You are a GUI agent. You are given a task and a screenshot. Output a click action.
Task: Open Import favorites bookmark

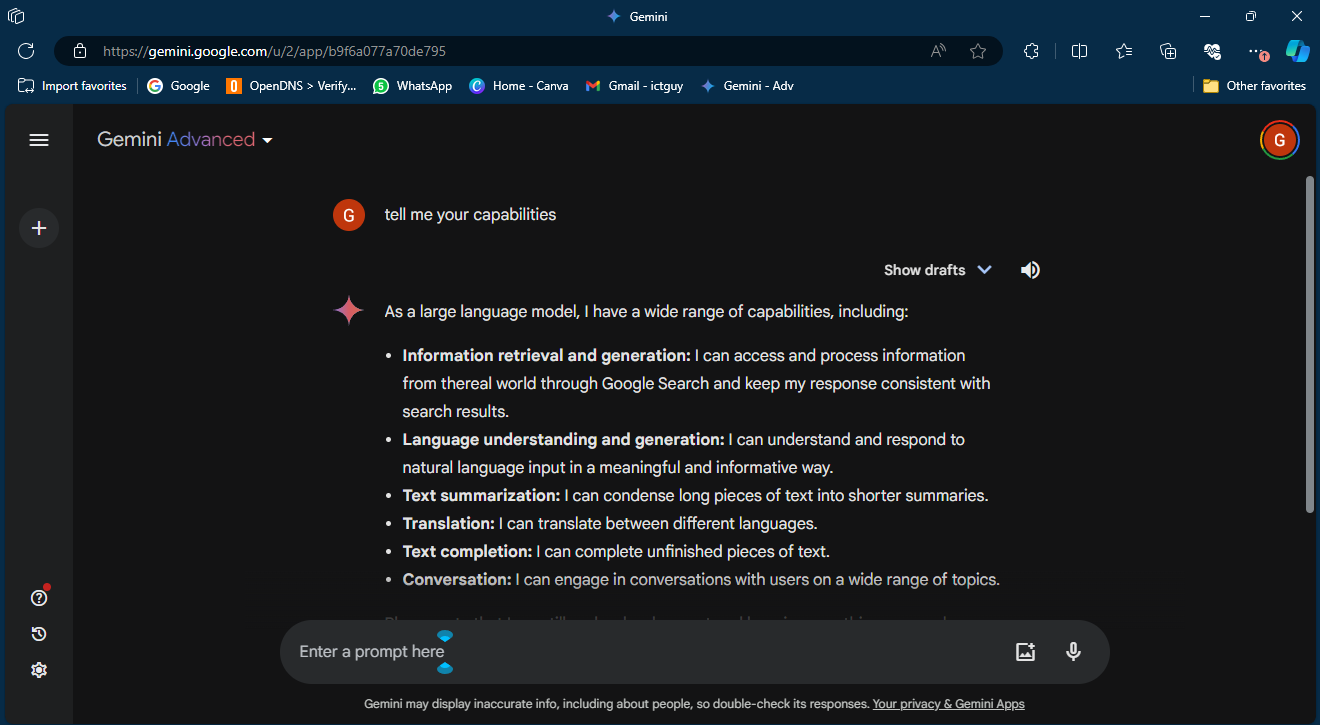tap(72, 86)
